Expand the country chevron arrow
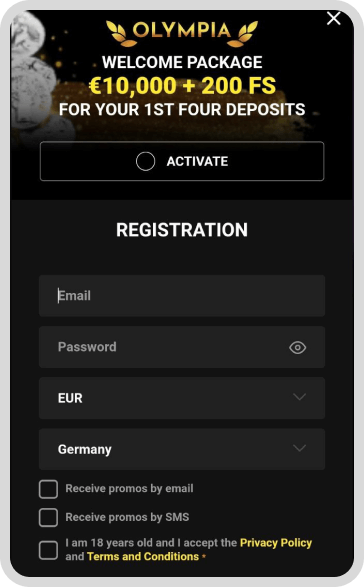 coord(300,448)
